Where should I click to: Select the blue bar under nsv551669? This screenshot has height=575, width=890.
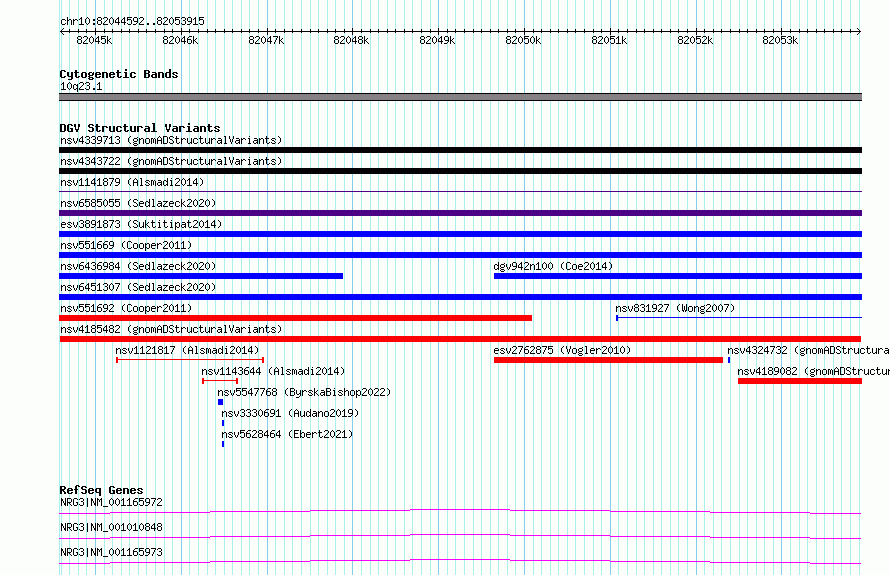460,255
